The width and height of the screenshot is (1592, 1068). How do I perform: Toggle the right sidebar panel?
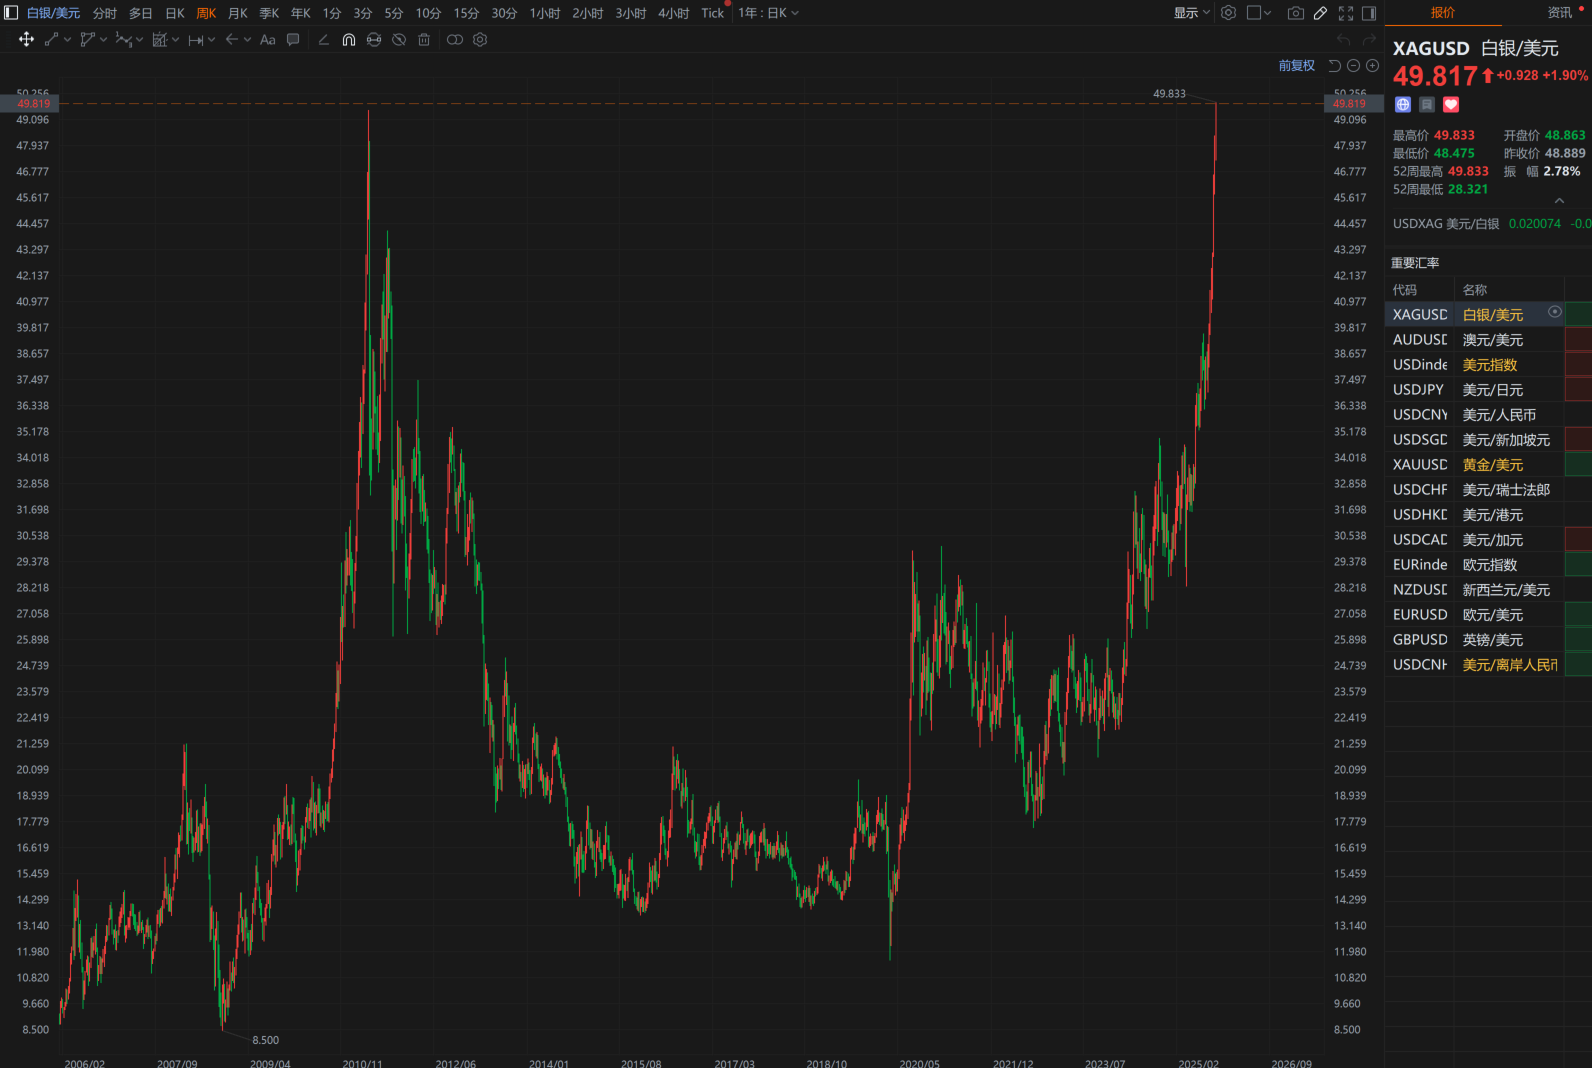click(x=1369, y=13)
